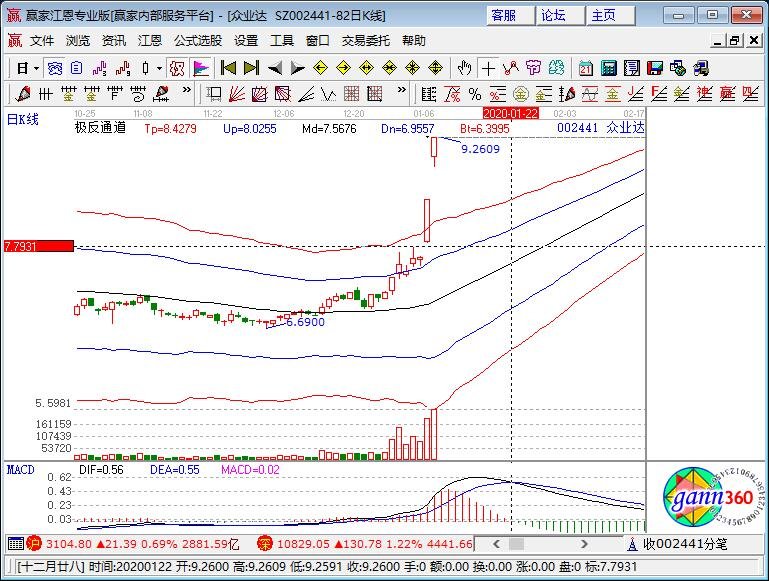Screen dimensions: 769x581
Task: Click the 沪 Shanghai index badge
Action: point(34,543)
